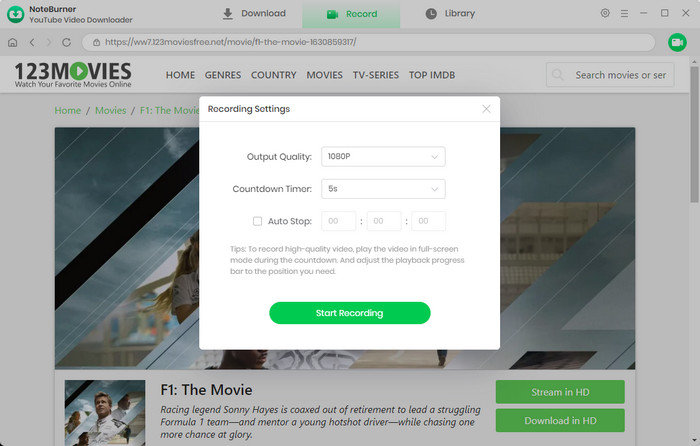Image resolution: width=700 pixels, height=446 pixels.
Task: Open the hamburger menu icon
Action: [x=624, y=14]
